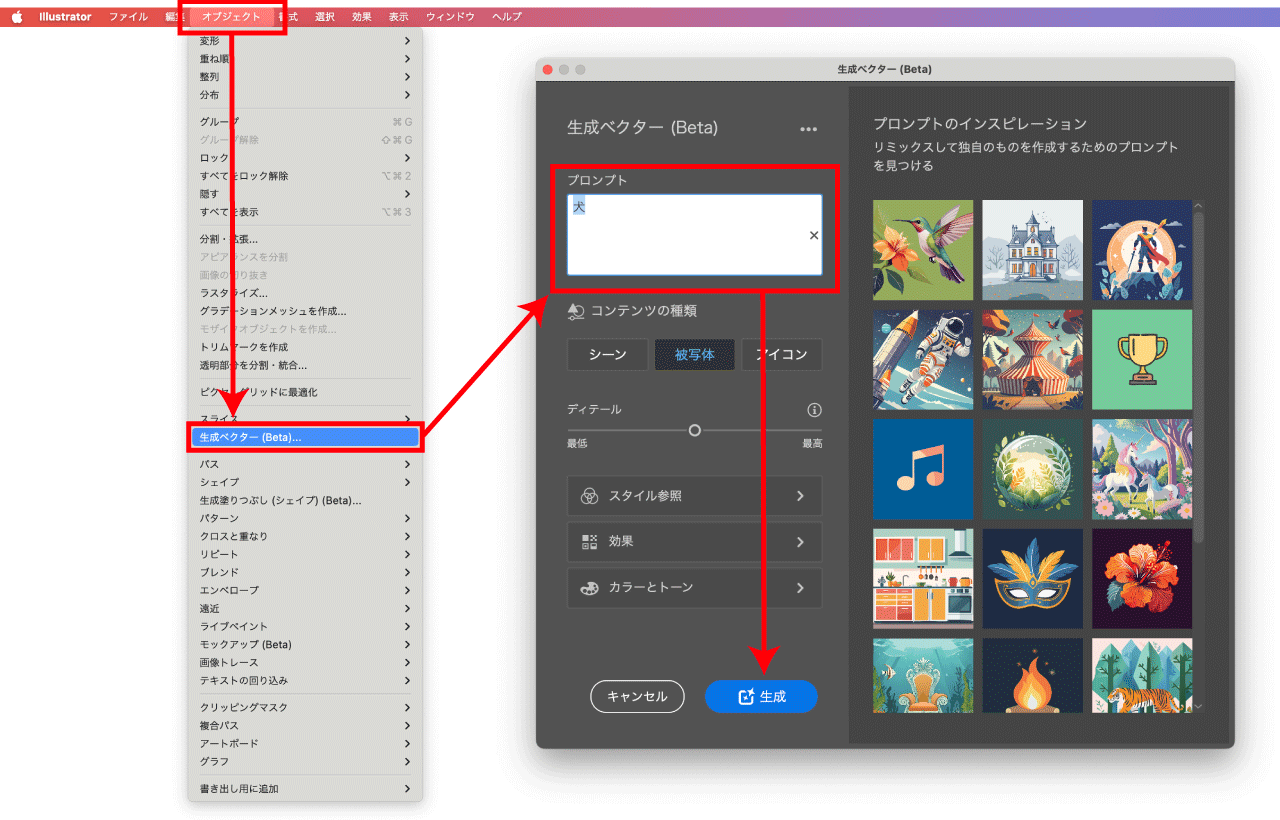Open the オブジェクト menu in menu bar
Image resolution: width=1280 pixels, height=820 pixels.
point(231,17)
